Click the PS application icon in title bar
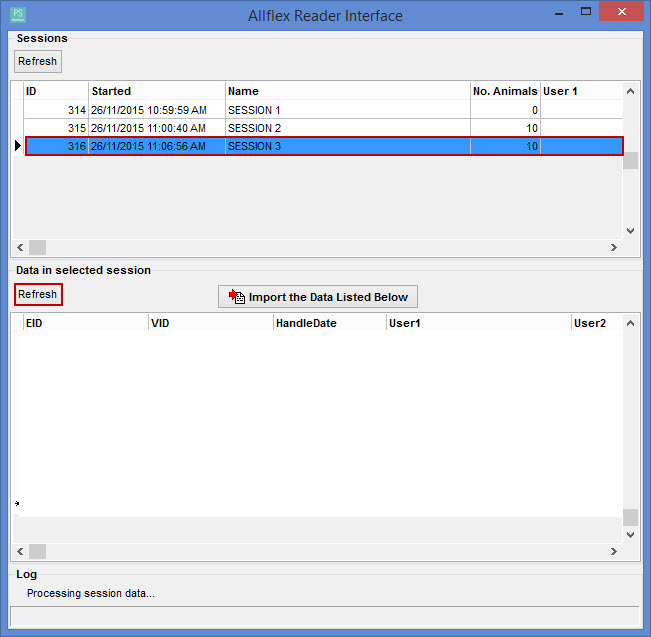The height and width of the screenshot is (637, 651). (18, 15)
